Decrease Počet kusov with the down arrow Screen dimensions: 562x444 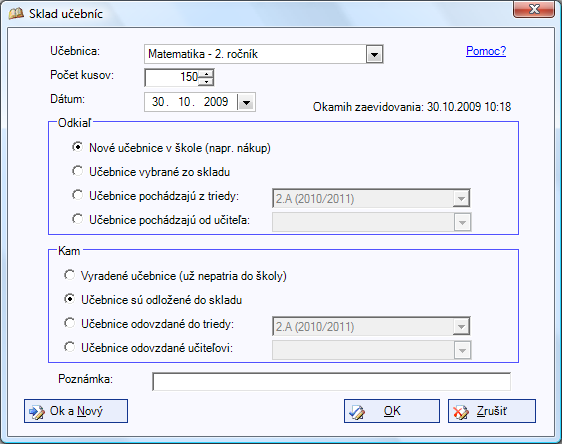coord(206,82)
